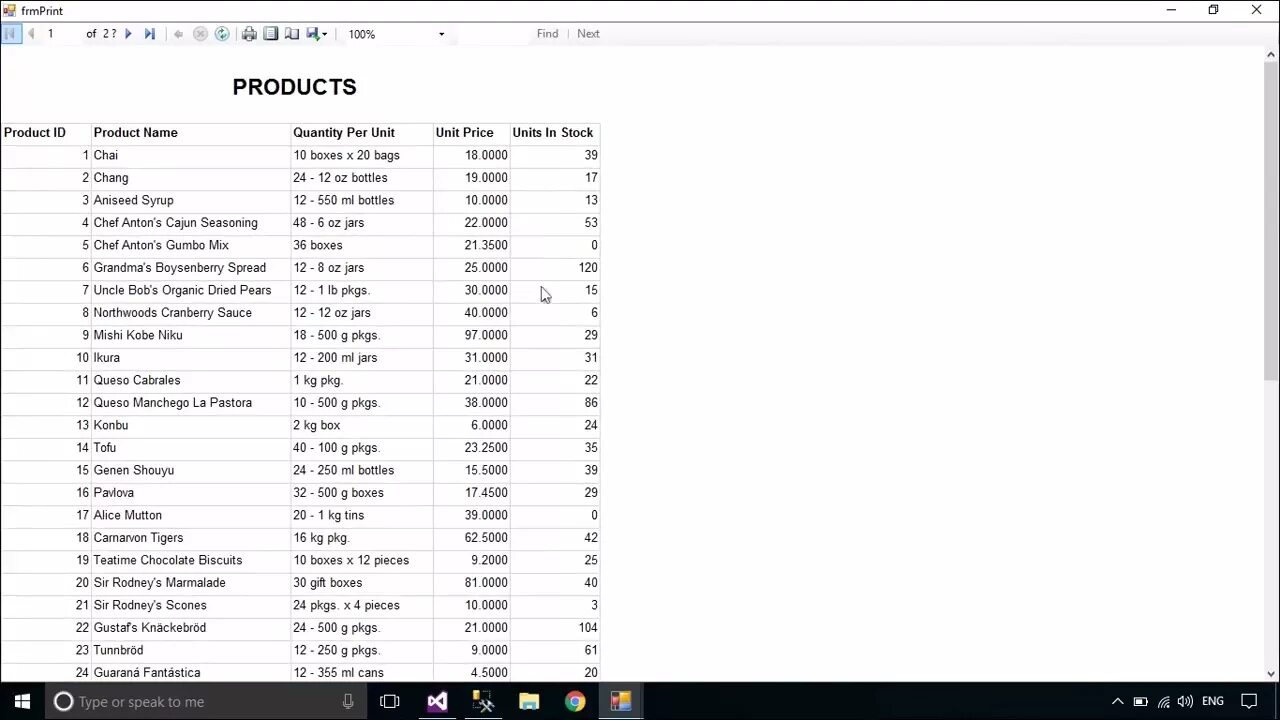
Task: Click the stop rendering icon
Action: (x=200, y=34)
